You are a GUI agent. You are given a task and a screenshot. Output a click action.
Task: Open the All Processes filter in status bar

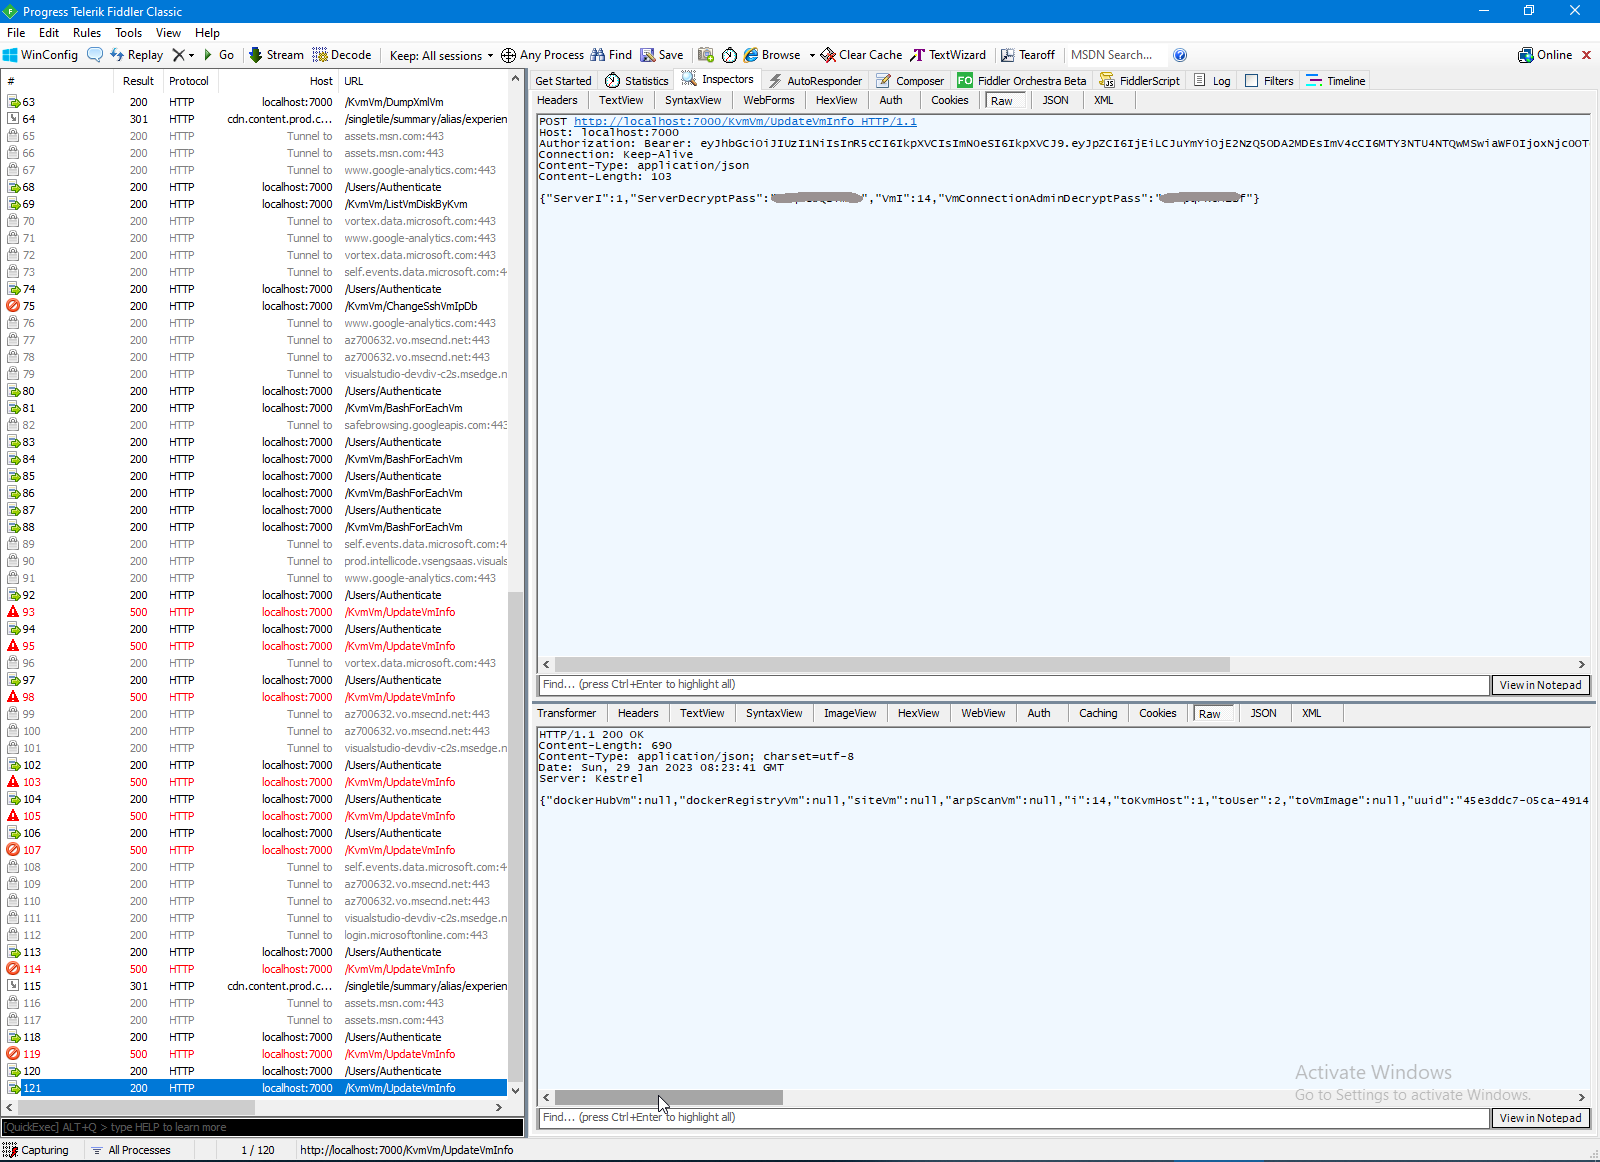coord(131,1150)
